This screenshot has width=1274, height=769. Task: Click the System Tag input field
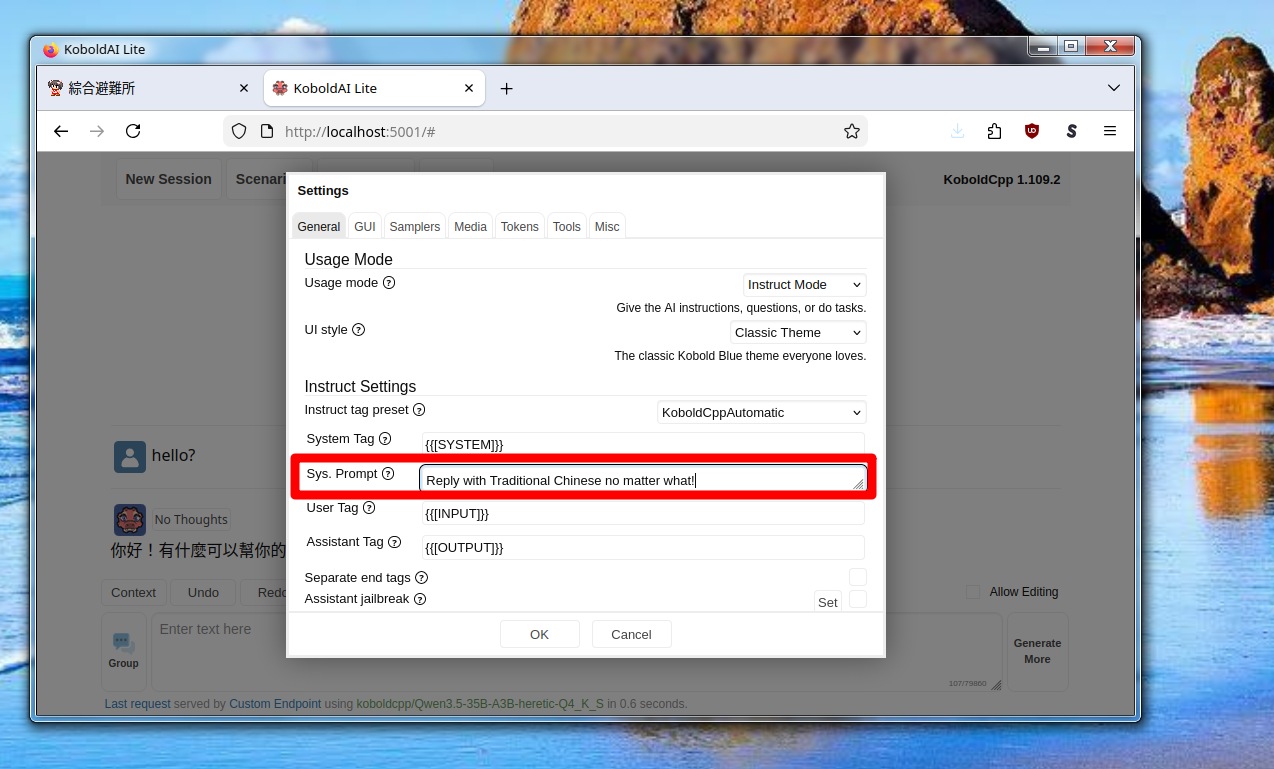[642, 444]
